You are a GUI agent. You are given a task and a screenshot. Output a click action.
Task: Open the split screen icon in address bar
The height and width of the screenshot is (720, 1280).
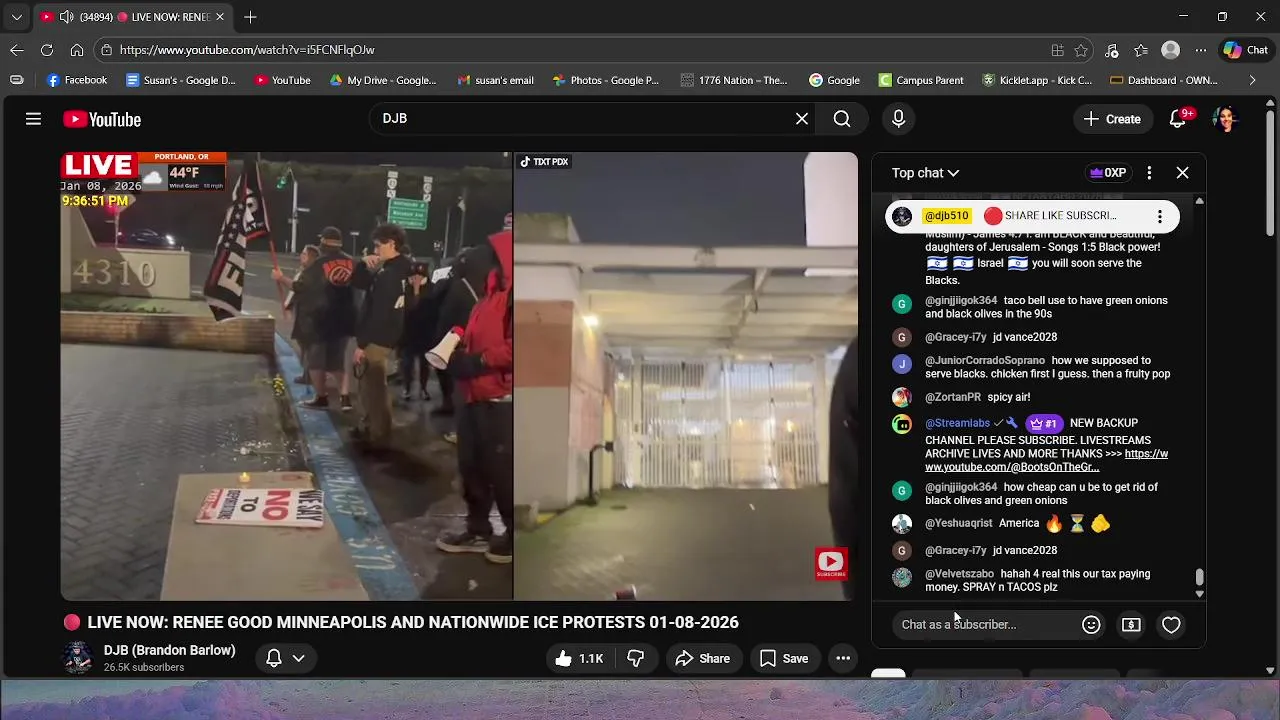pos(1057,50)
